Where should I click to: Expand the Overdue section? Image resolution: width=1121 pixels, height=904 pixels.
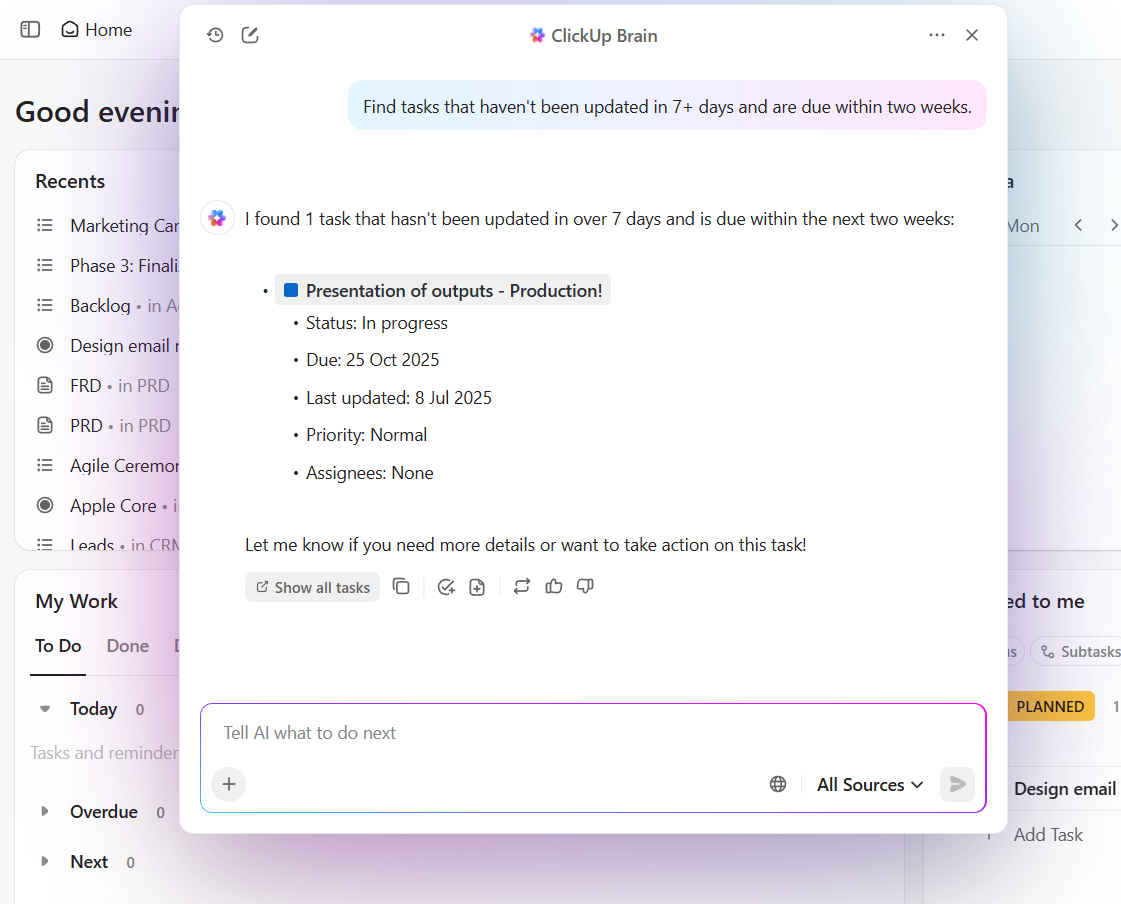pyautogui.click(x=44, y=811)
